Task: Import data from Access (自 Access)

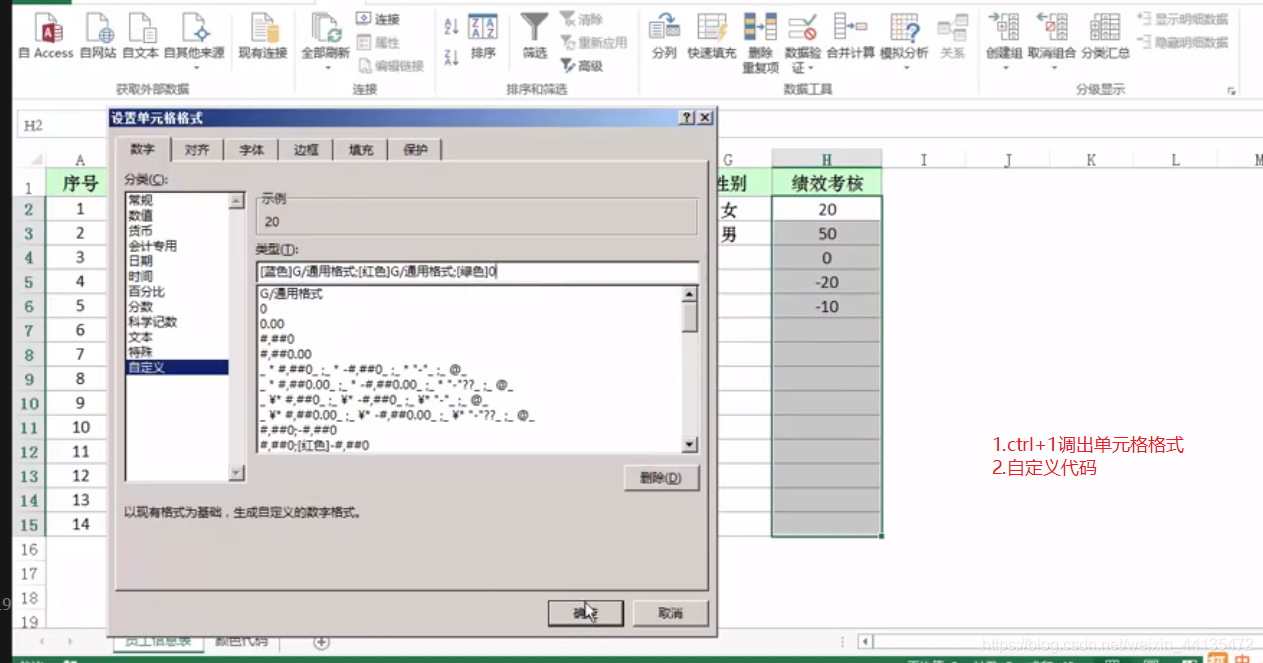Action: click(46, 36)
